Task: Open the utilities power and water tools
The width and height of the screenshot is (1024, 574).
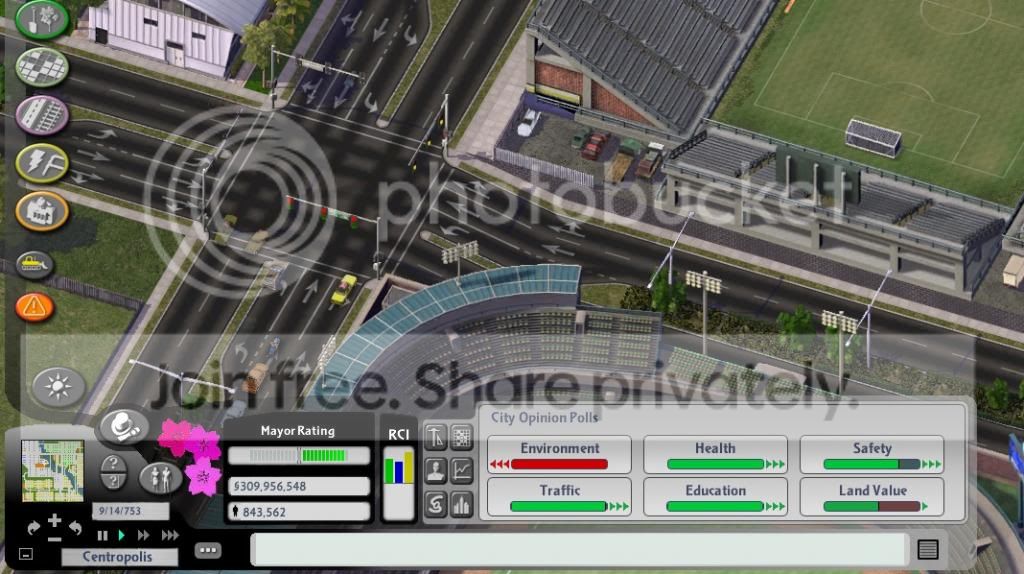Action: tap(42, 163)
